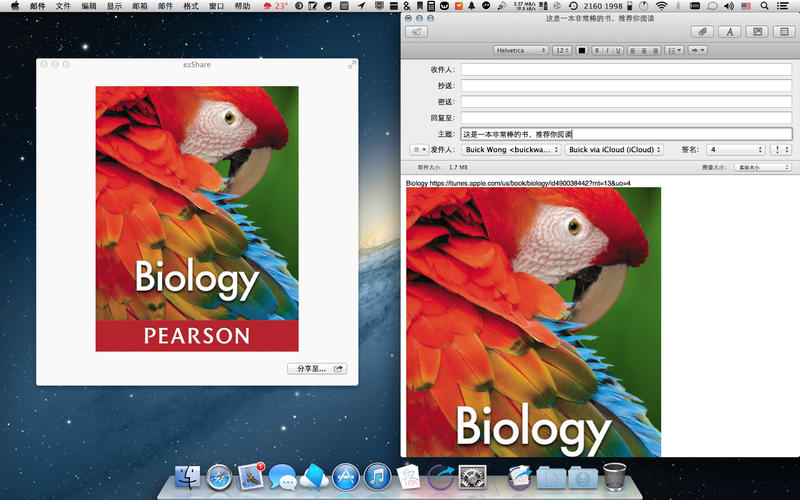Screen dimensions: 800x500
Task: Click the Time Machine menu bar icon
Action: [573, 6]
